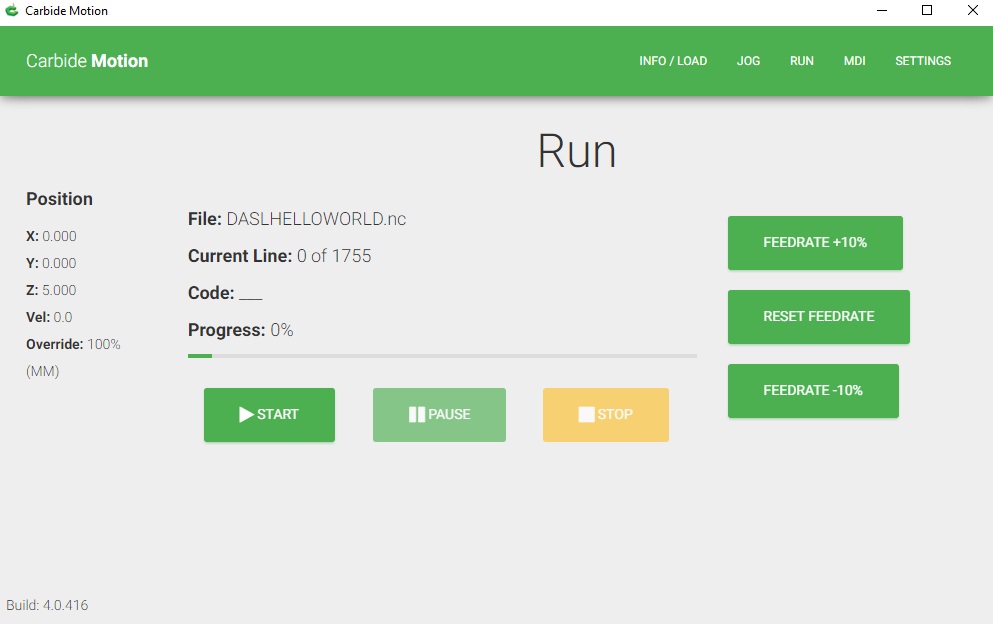Increase feedrate with FEEDRATE +10%
This screenshot has width=993, height=624.
tap(815, 243)
